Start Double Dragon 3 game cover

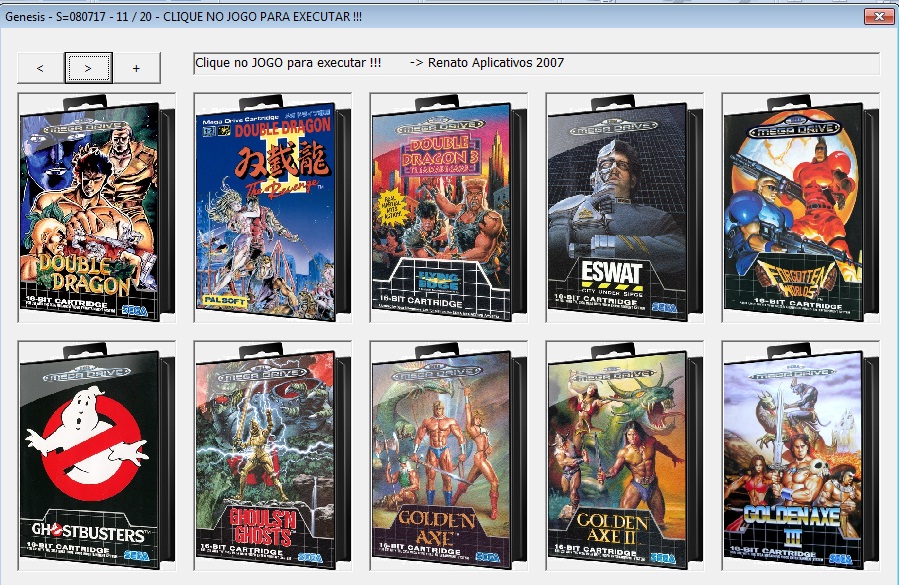pyautogui.click(x=449, y=208)
